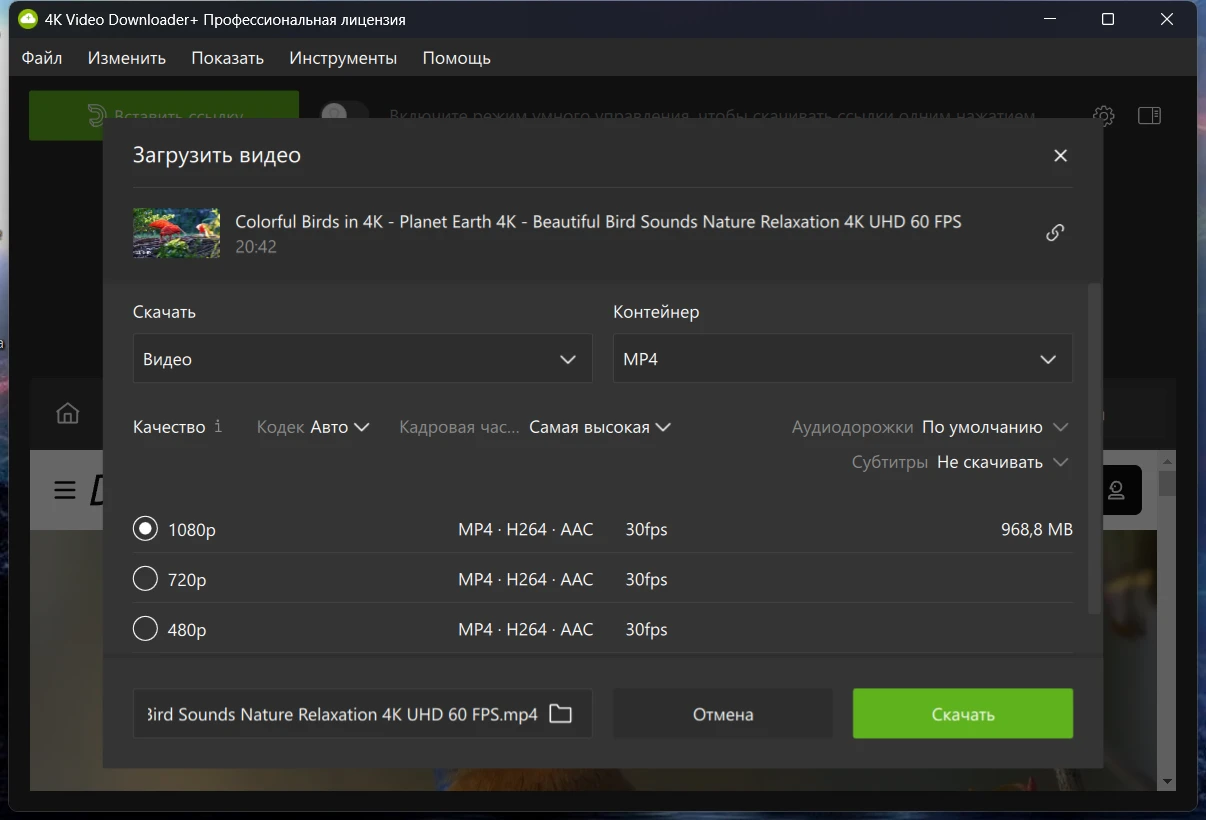Click the home icon in browser bar
1206x820 pixels.
point(67,413)
